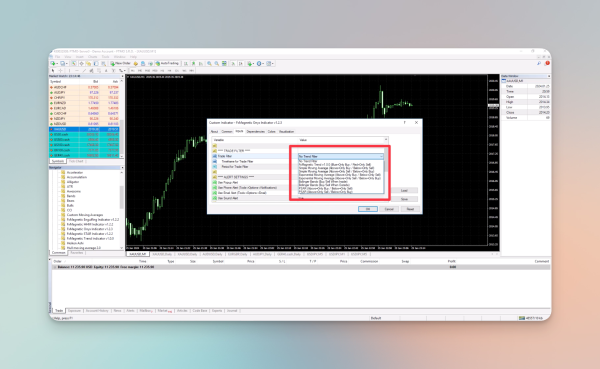Select the M1 timeframe button
The width and height of the screenshot is (600, 369).
point(133,71)
